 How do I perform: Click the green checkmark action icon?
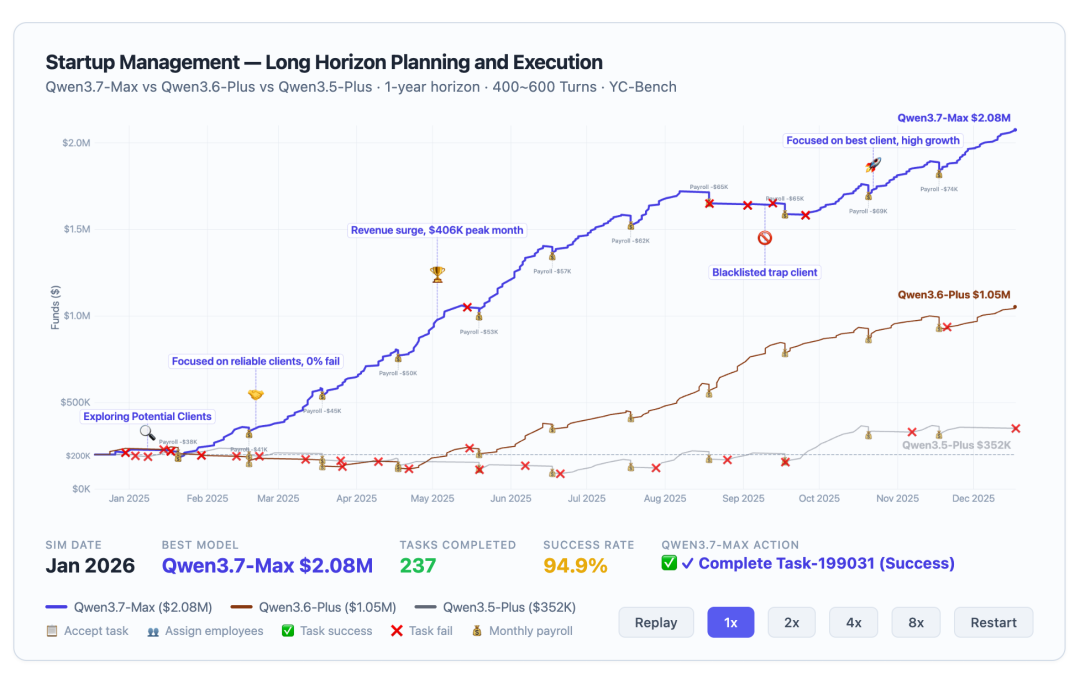[x=669, y=563]
